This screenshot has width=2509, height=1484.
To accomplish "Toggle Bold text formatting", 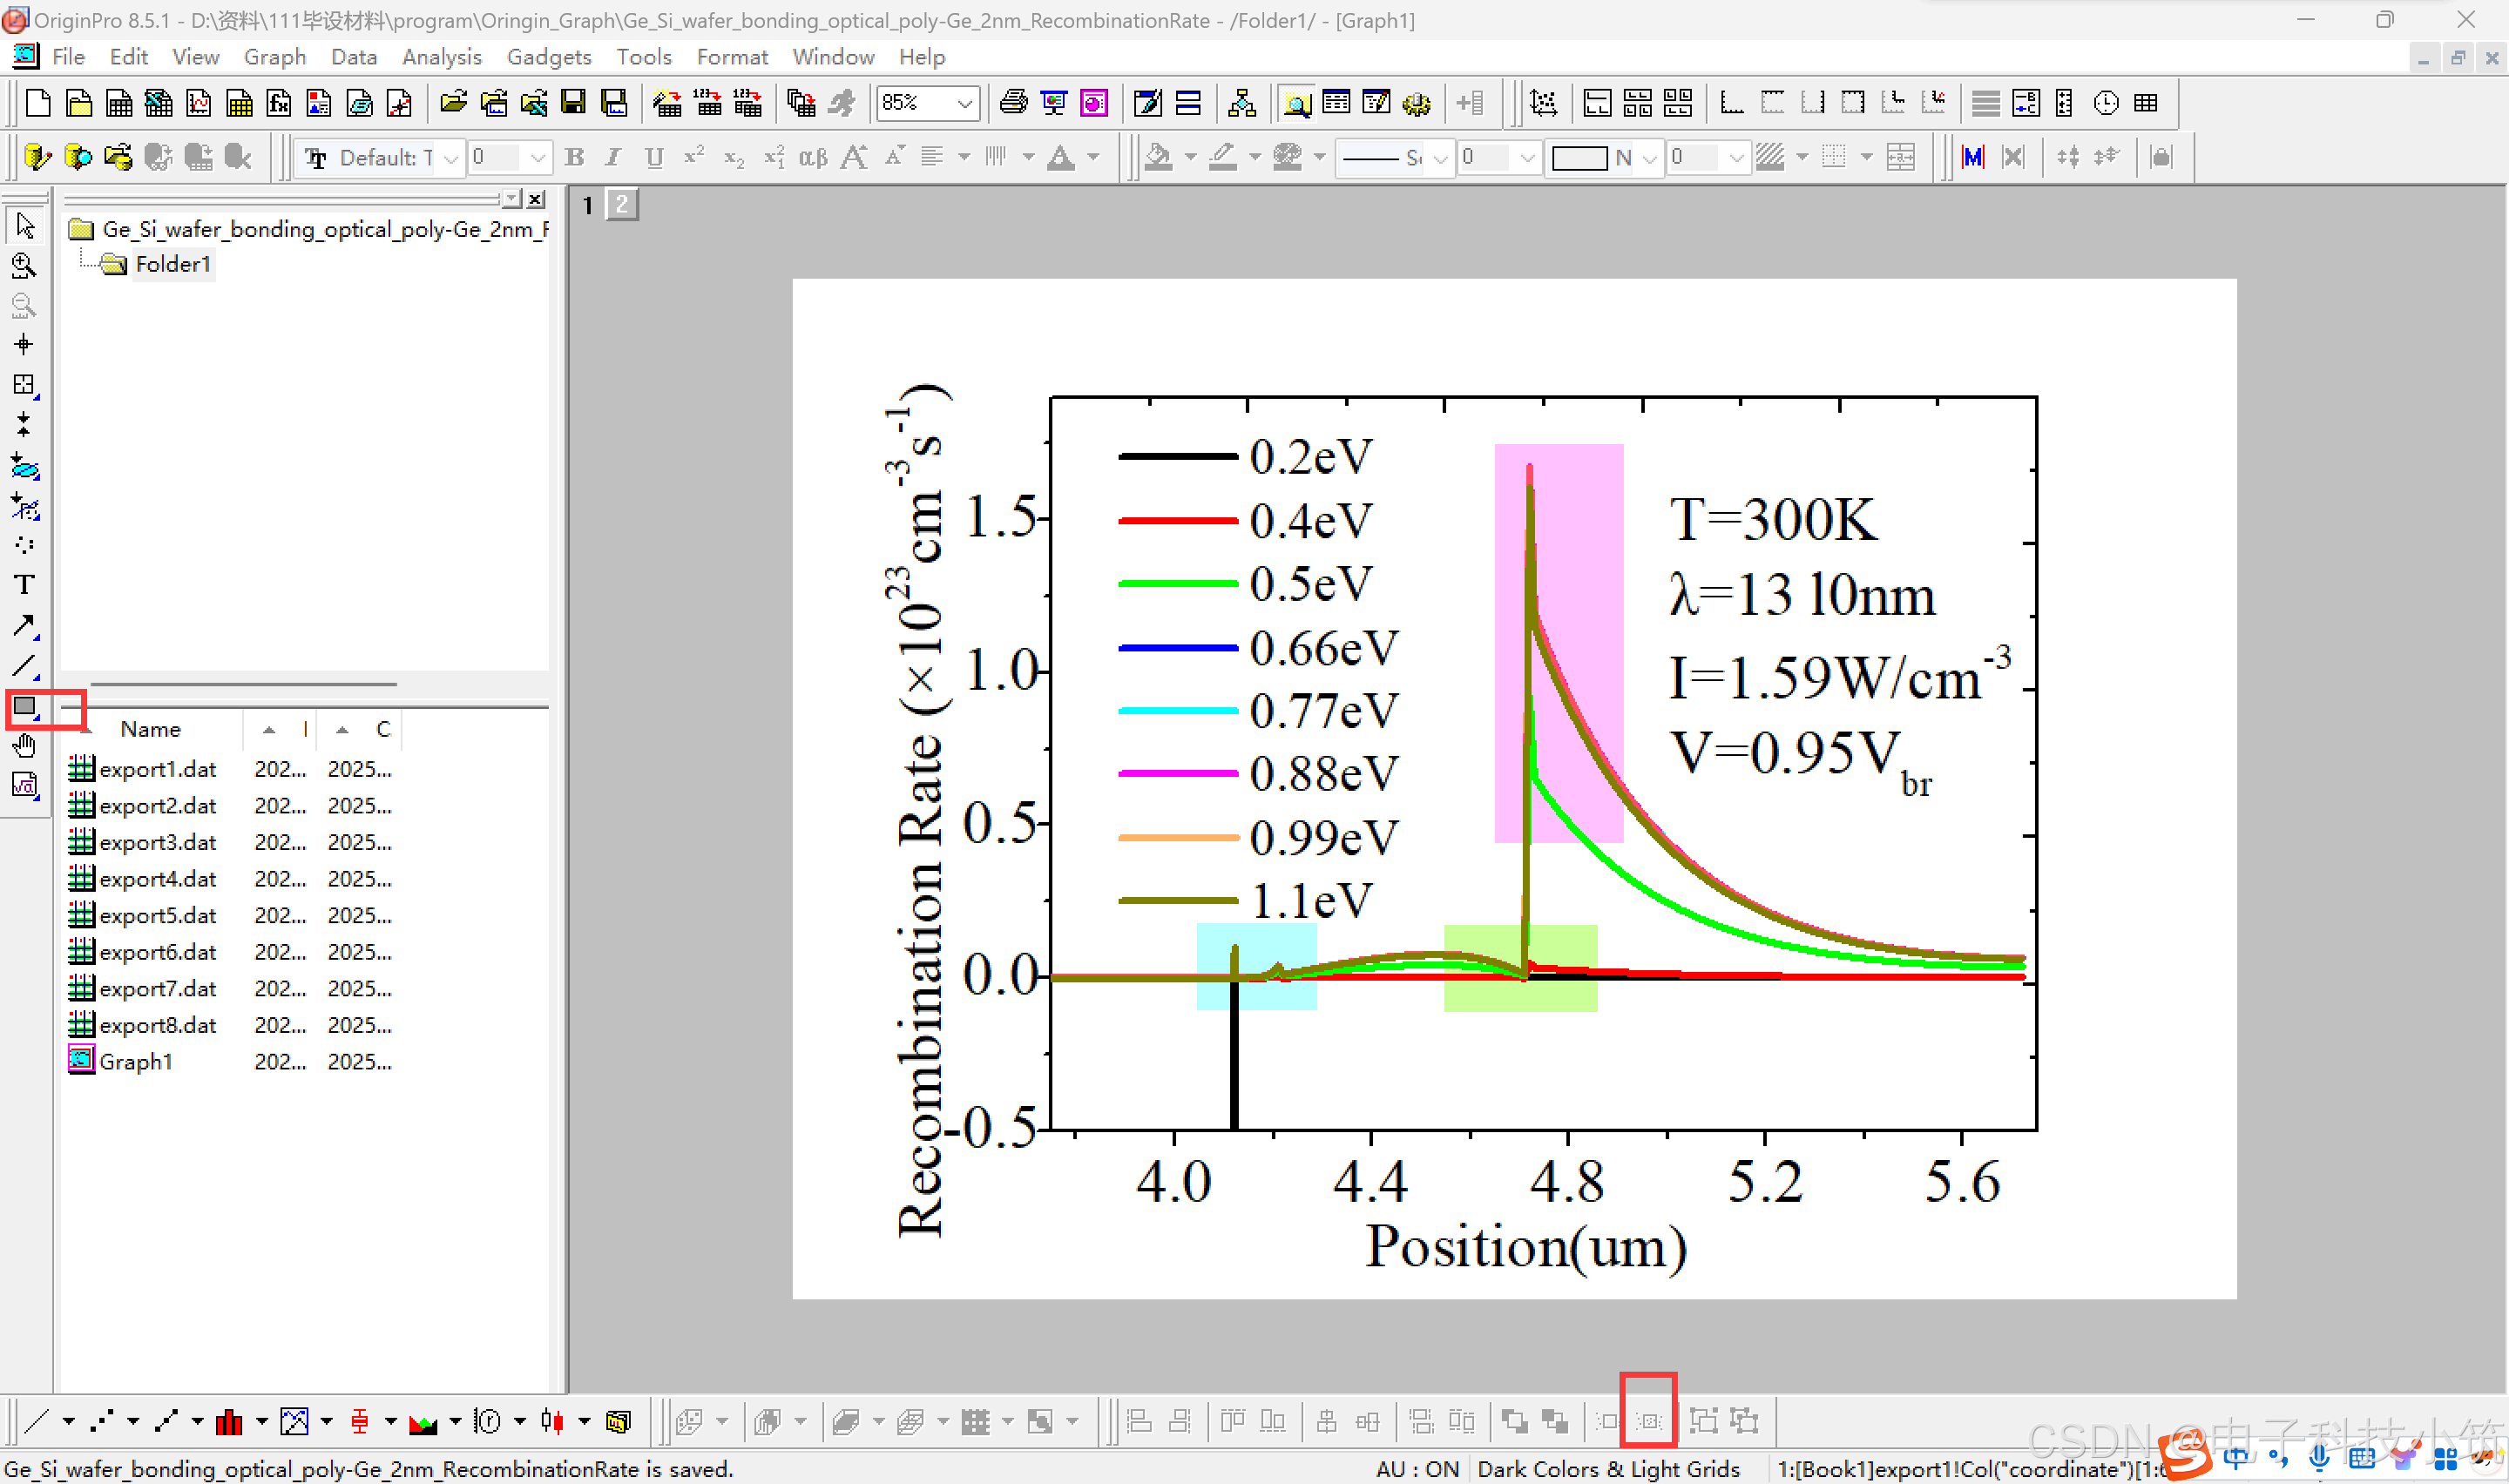I will coord(574,158).
